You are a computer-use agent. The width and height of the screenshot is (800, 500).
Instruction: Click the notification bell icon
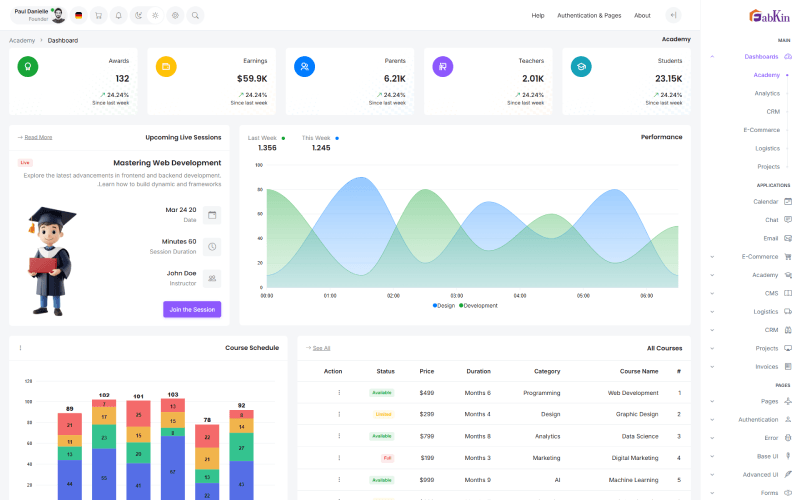(118, 16)
